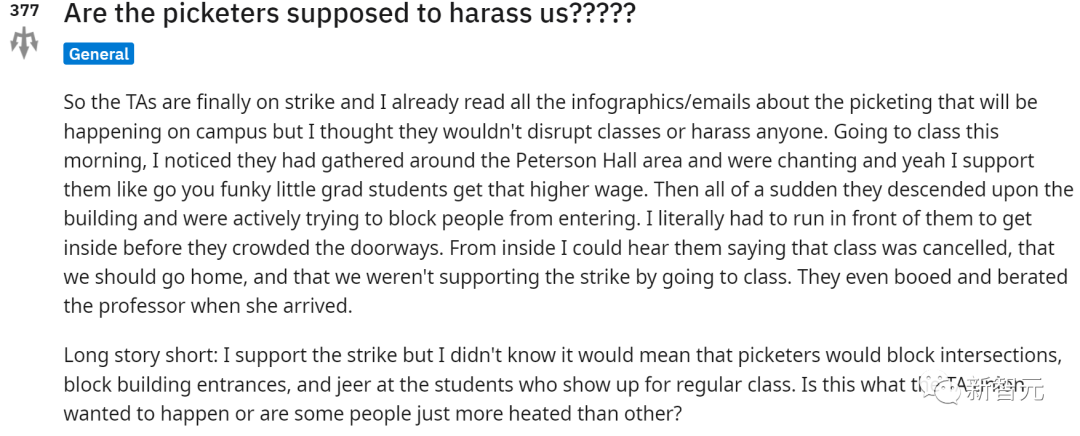
Task: Select the blue General flair tag
Action: coord(99,54)
